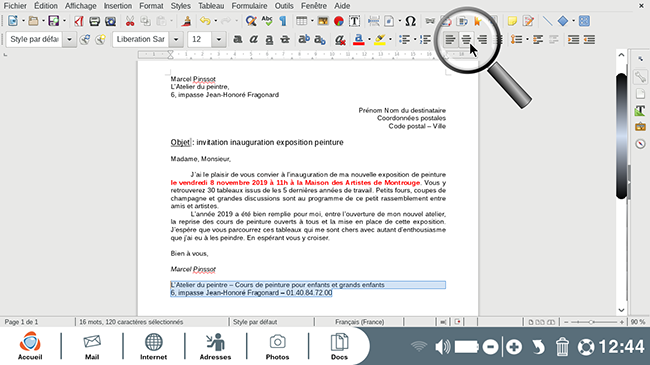This screenshot has width=650, height=365.
Task: Open the Affichage menu
Action: pyautogui.click(x=80, y=6)
